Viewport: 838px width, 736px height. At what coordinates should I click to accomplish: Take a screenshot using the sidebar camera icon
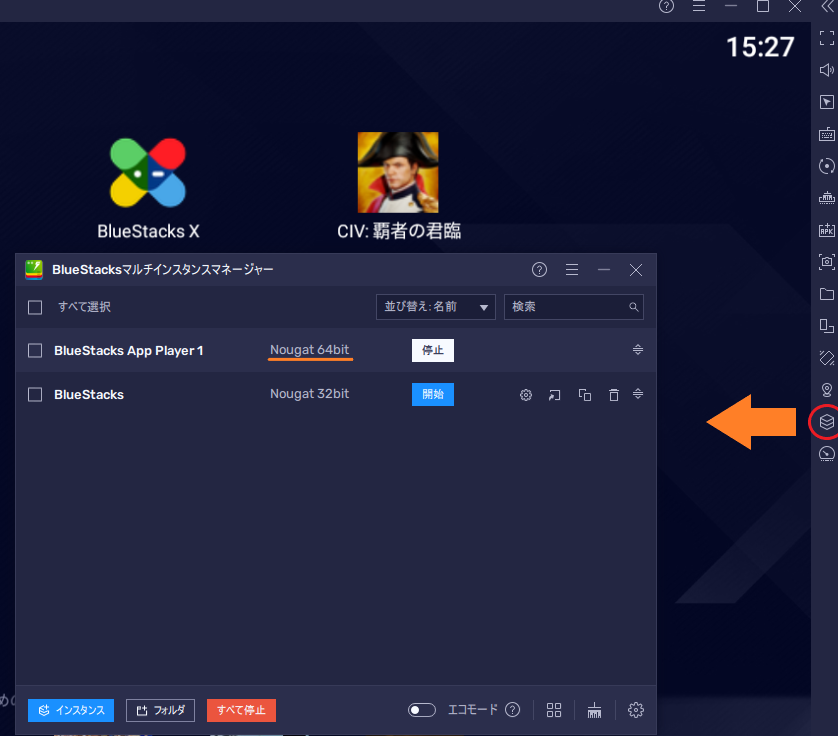pos(826,262)
